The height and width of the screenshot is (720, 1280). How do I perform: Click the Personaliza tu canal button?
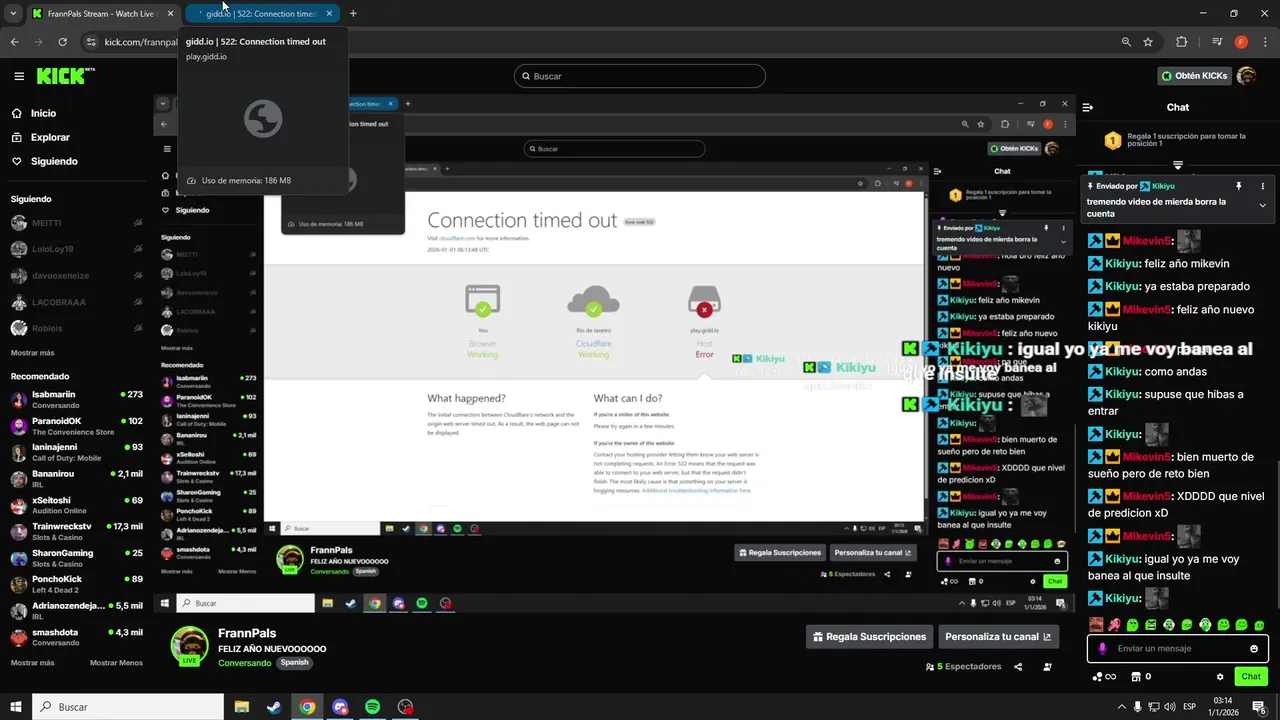click(x=998, y=637)
